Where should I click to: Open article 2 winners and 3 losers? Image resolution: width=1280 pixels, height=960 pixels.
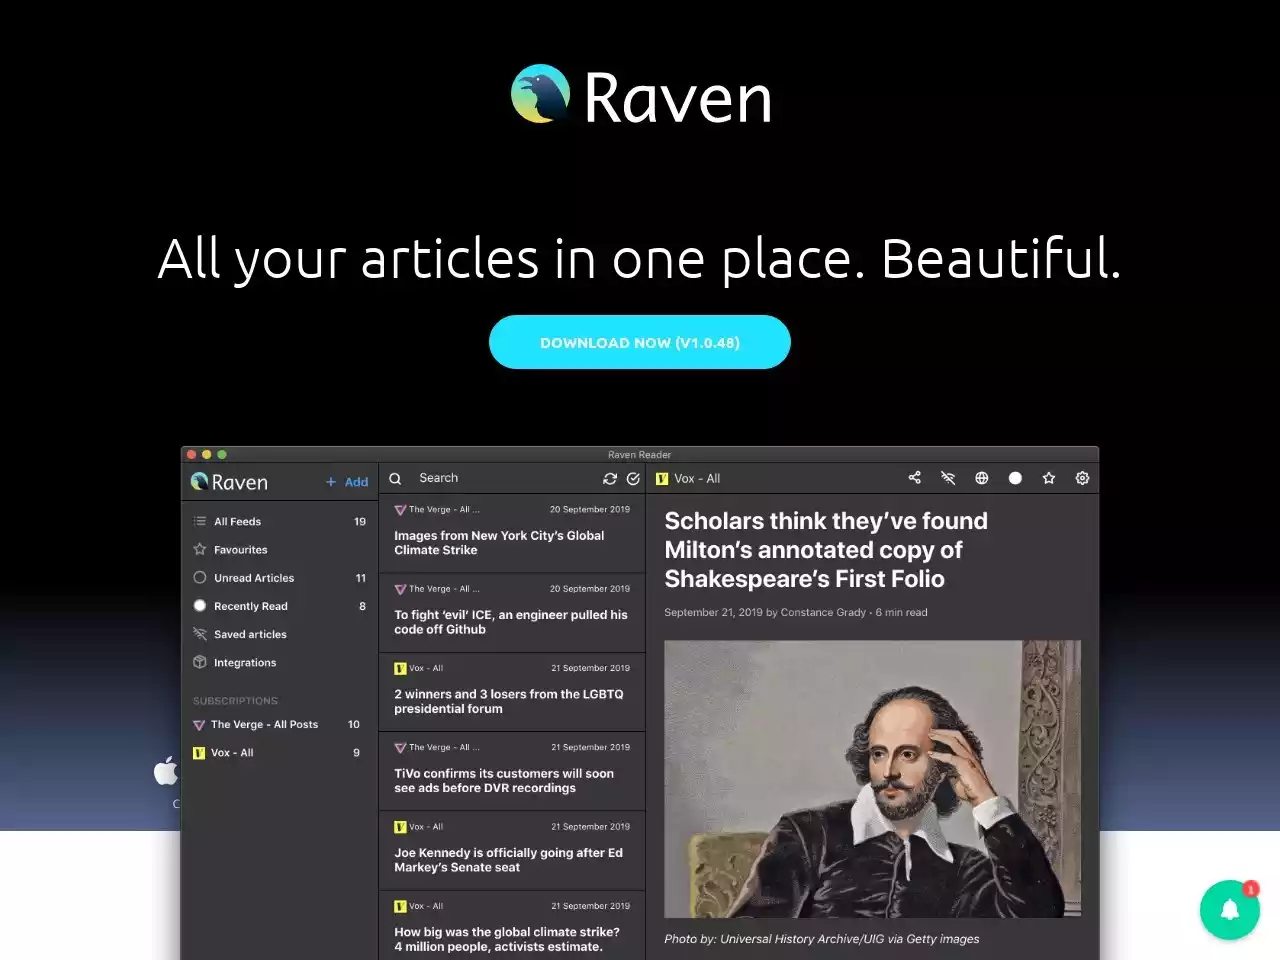[512, 692]
